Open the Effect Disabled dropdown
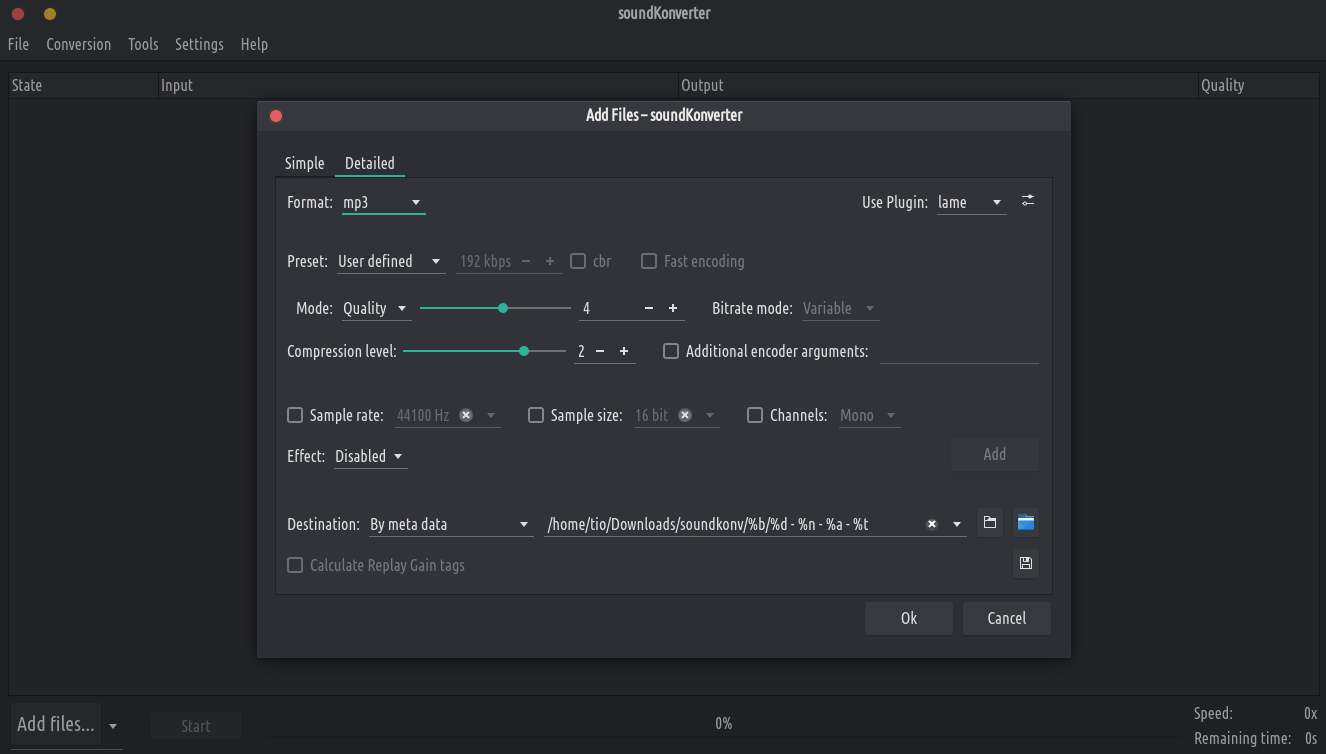1326x754 pixels. click(370, 456)
